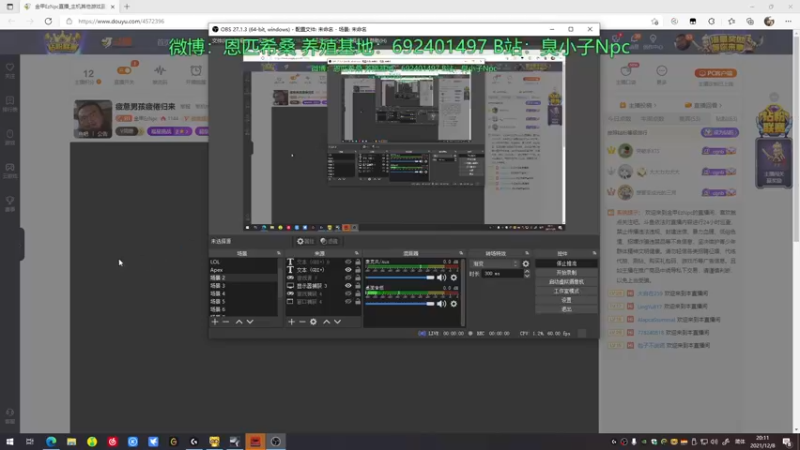Remove selected source with the minus icon
The width and height of the screenshot is (800, 450).
pos(302,322)
